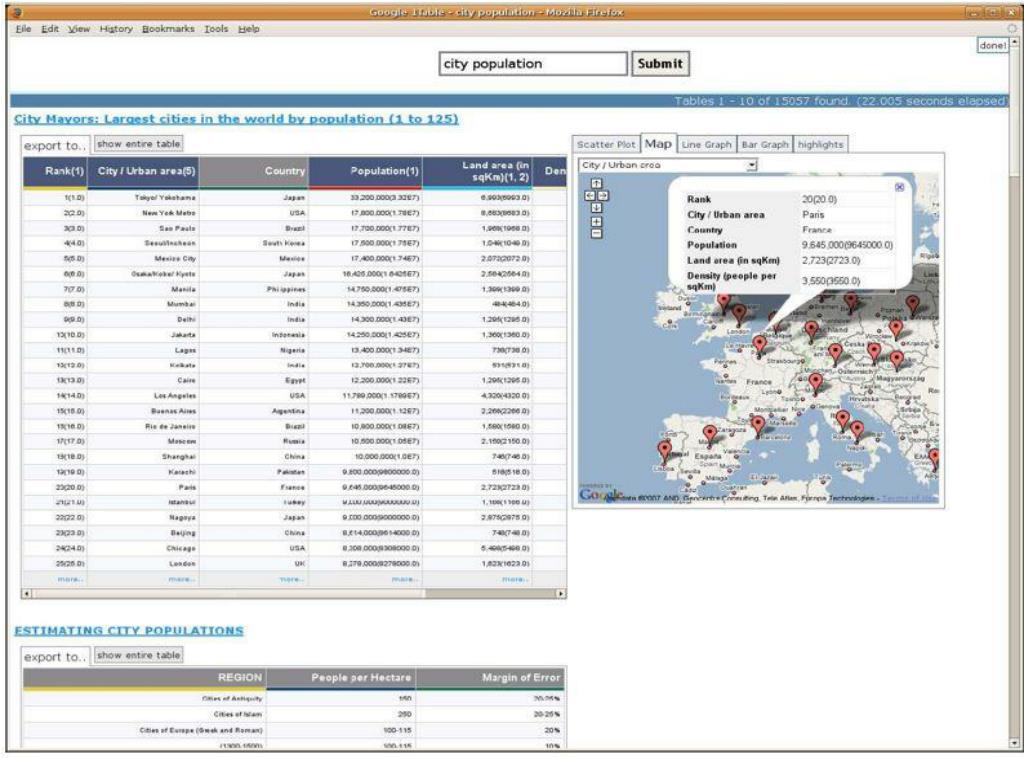
Task: Click the Paris cell in city table
Action: pyautogui.click(x=144, y=487)
